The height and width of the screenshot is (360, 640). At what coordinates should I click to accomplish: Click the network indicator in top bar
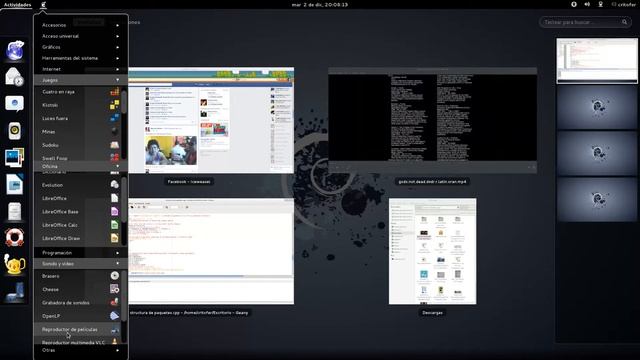600,4
